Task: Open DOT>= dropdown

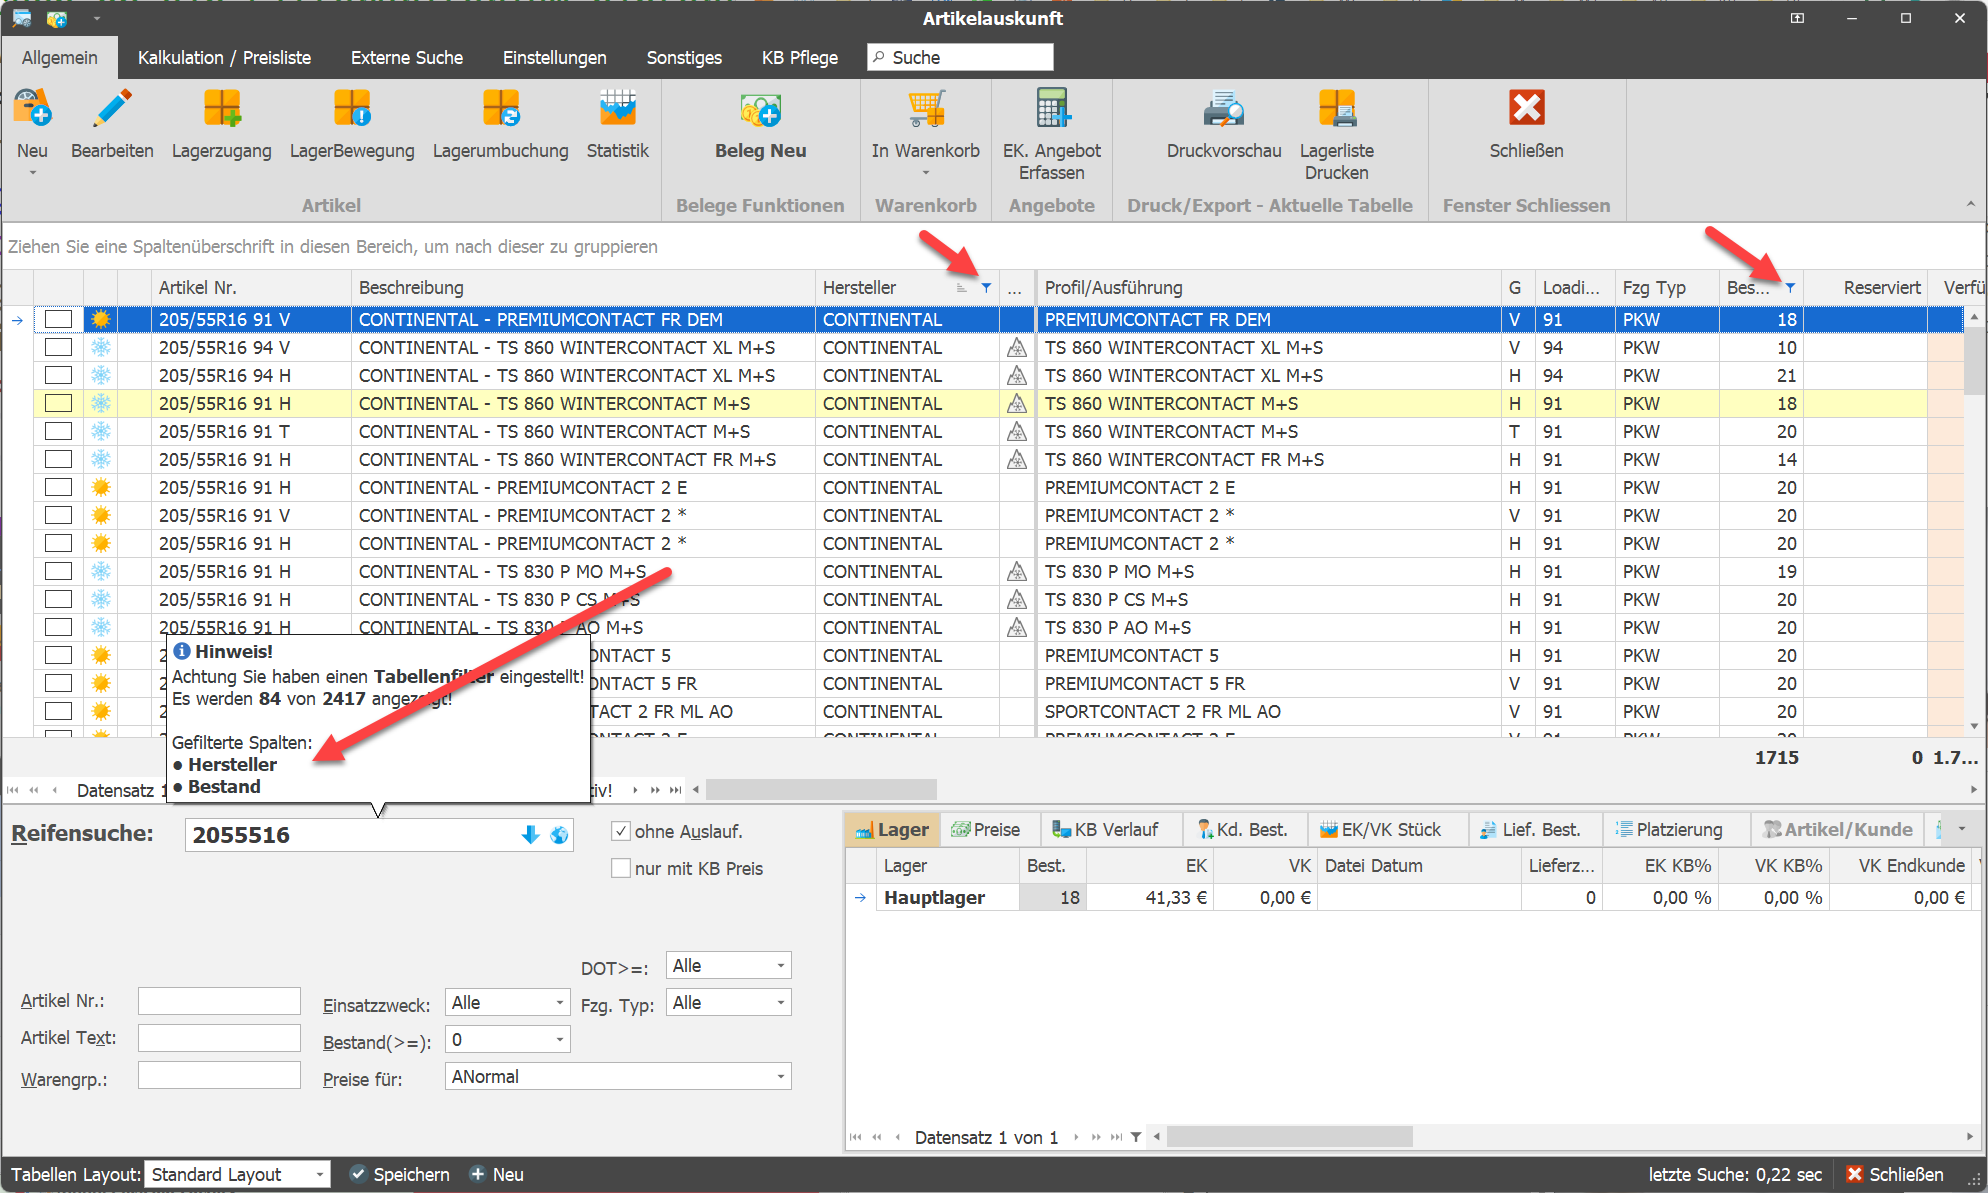Action: [780, 966]
